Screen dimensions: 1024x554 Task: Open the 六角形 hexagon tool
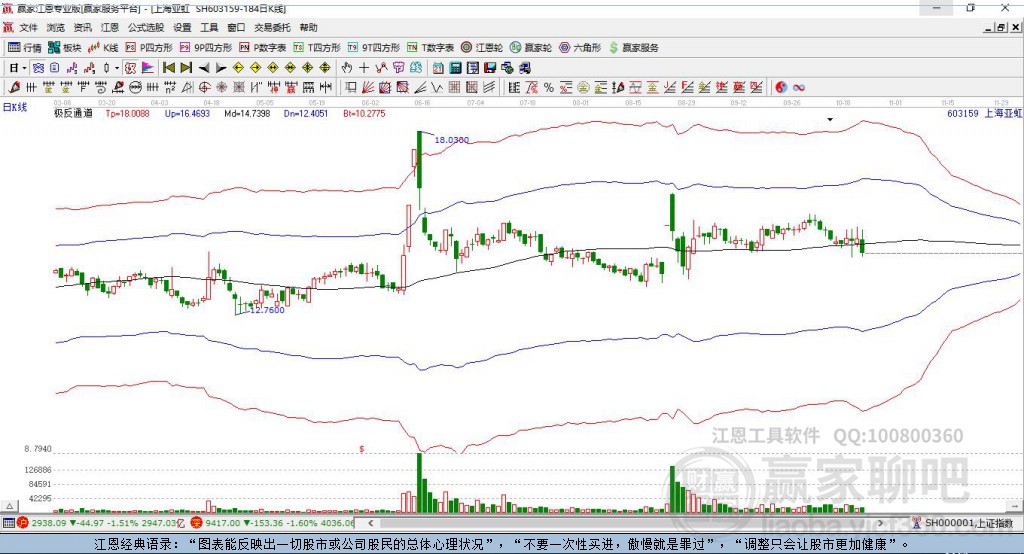tap(580, 48)
